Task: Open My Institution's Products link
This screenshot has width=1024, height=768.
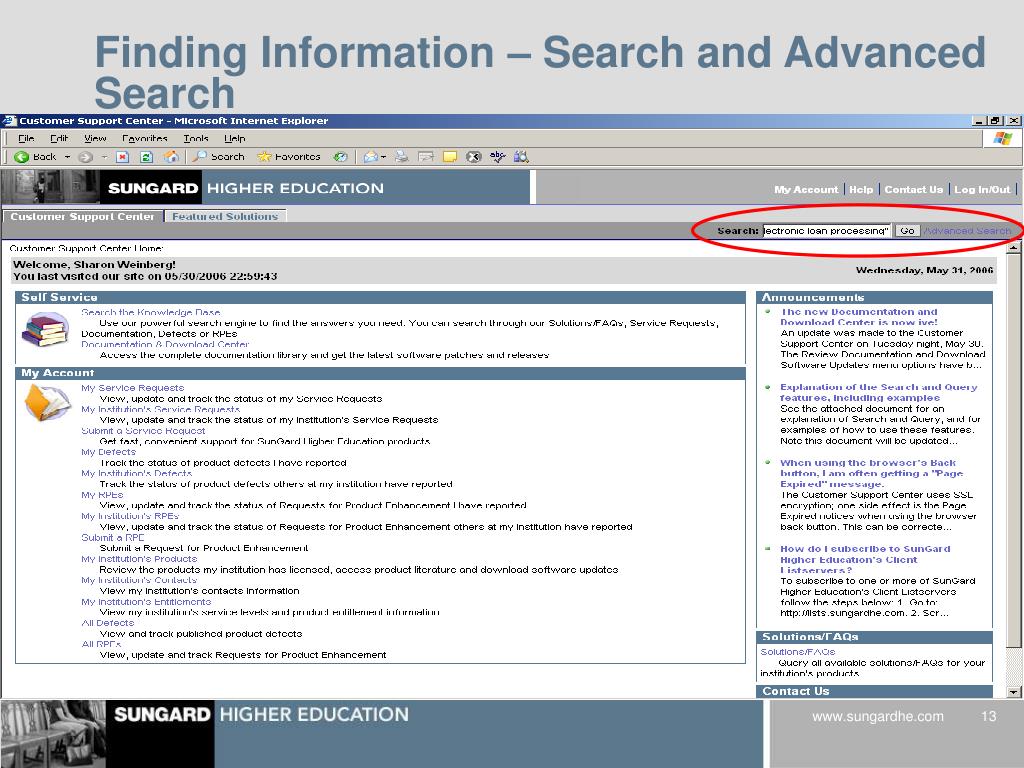Action: pos(139,559)
